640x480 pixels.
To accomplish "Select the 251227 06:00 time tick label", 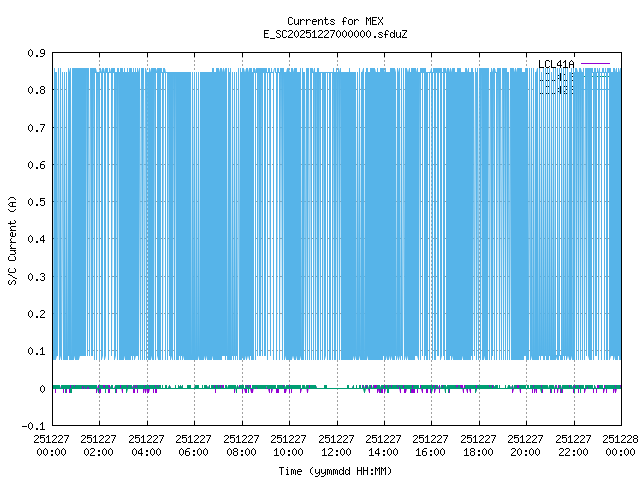I will point(194,445).
